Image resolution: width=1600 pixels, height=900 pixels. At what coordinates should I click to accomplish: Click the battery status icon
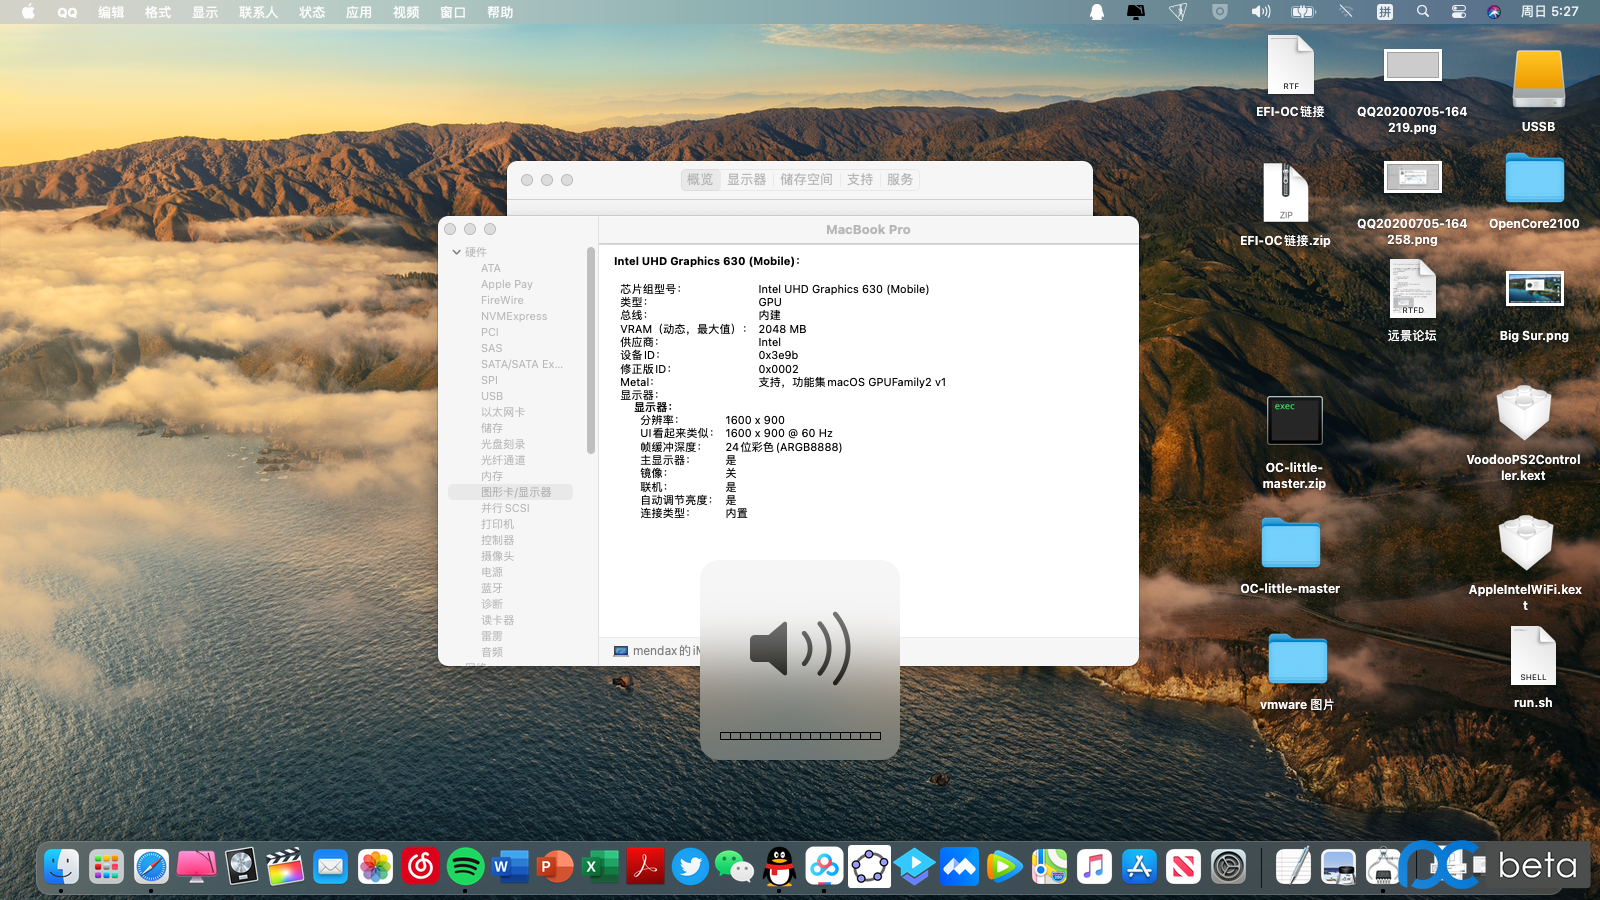(x=1303, y=12)
